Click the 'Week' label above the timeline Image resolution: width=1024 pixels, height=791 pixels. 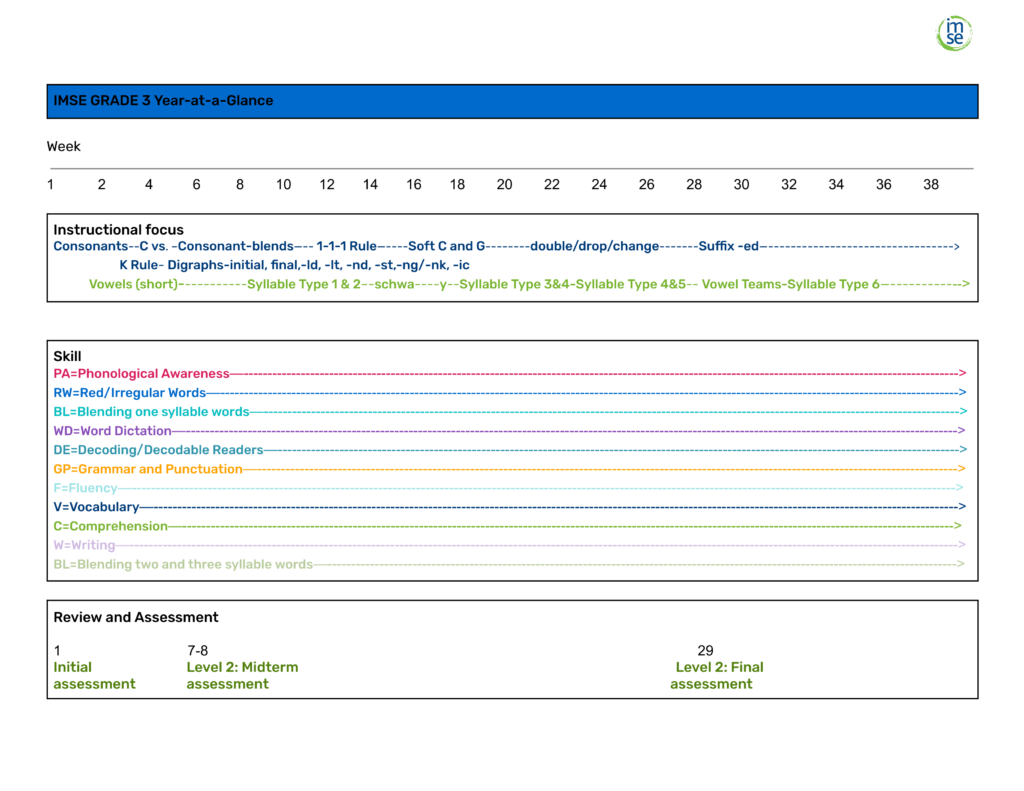tap(63, 146)
